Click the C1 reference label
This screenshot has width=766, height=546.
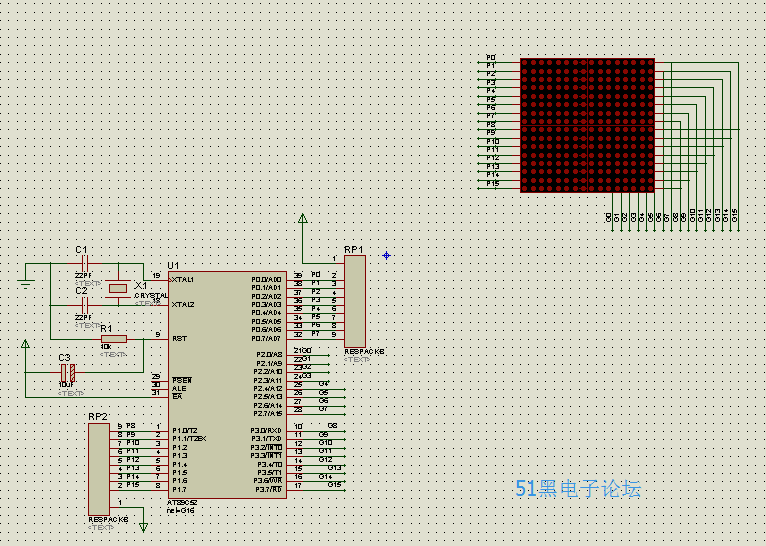tap(81, 250)
